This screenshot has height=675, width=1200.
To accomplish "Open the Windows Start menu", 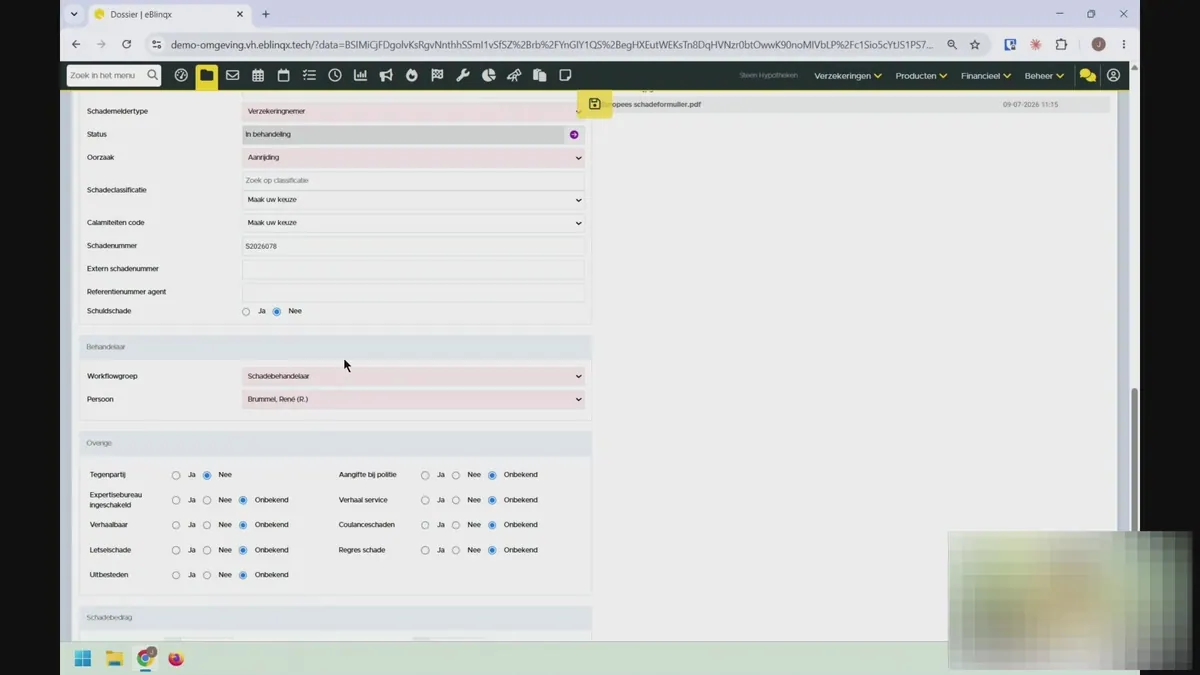I will pos(83,658).
